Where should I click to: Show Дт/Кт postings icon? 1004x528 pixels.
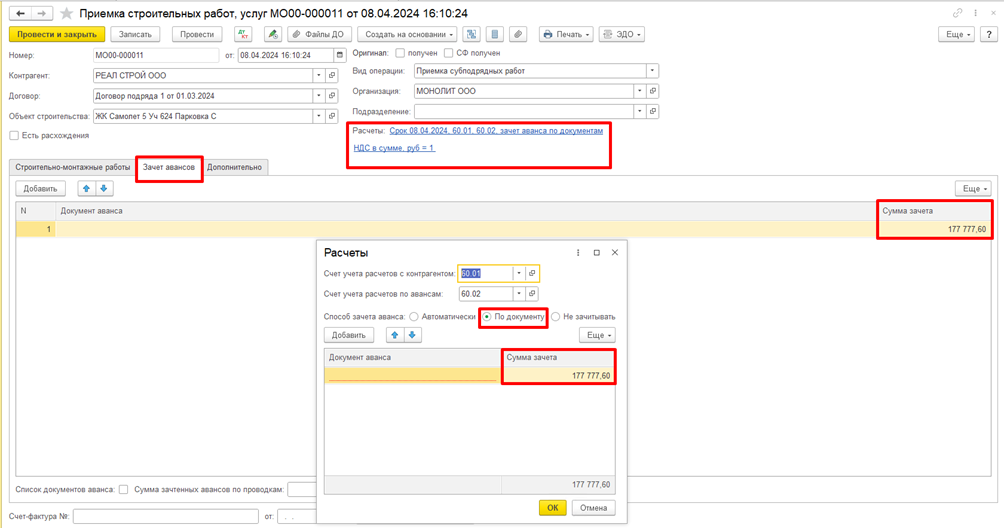[243, 34]
